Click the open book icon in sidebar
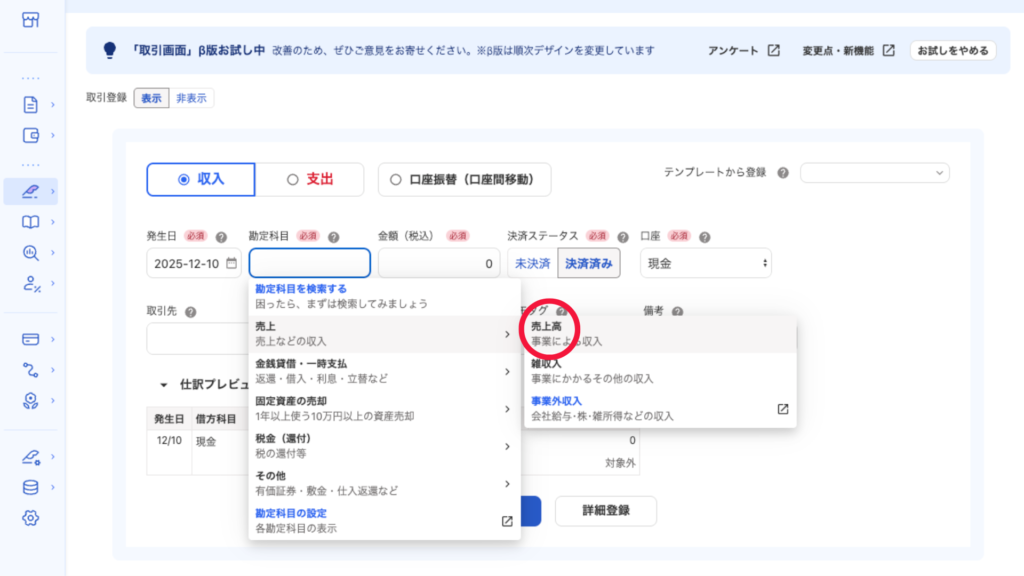The width and height of the screenshot is (1024, 576). (30, 222)
